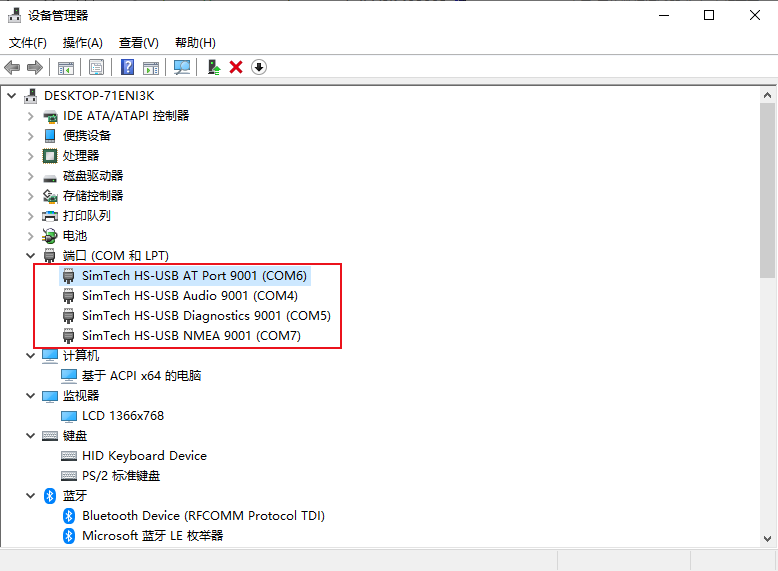This screenshot has width=778, height=571.
Task: Click the 便携设备 portable device icon
Action: [50, 136]
